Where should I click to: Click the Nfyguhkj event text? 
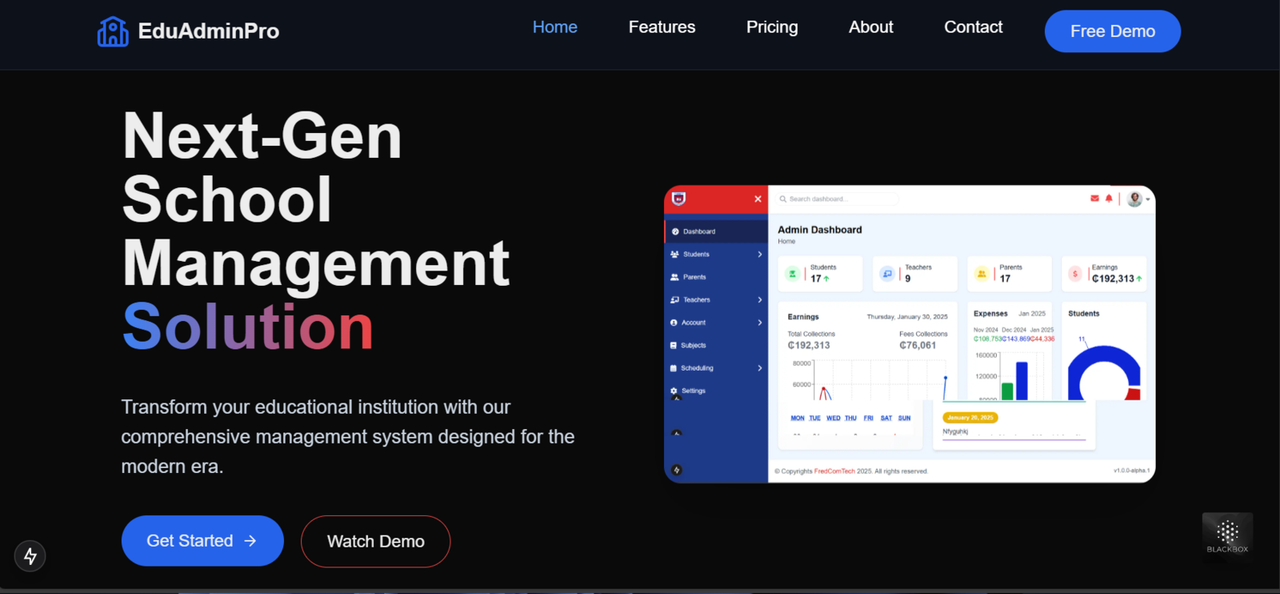[x=955, y=431]
